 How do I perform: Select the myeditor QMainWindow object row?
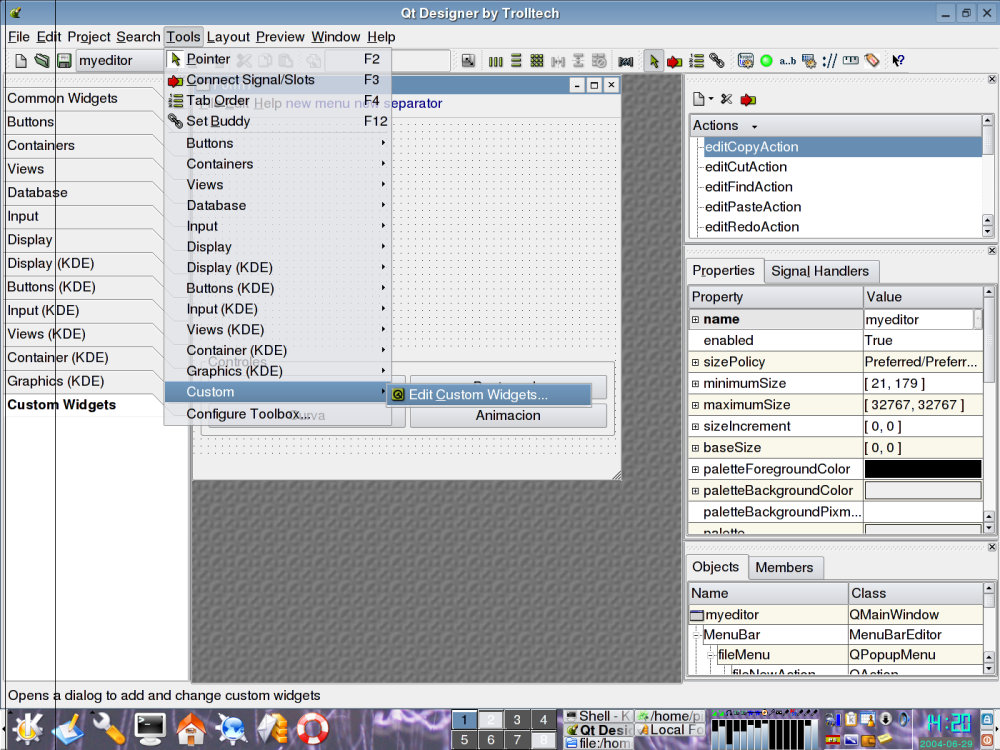835,615
